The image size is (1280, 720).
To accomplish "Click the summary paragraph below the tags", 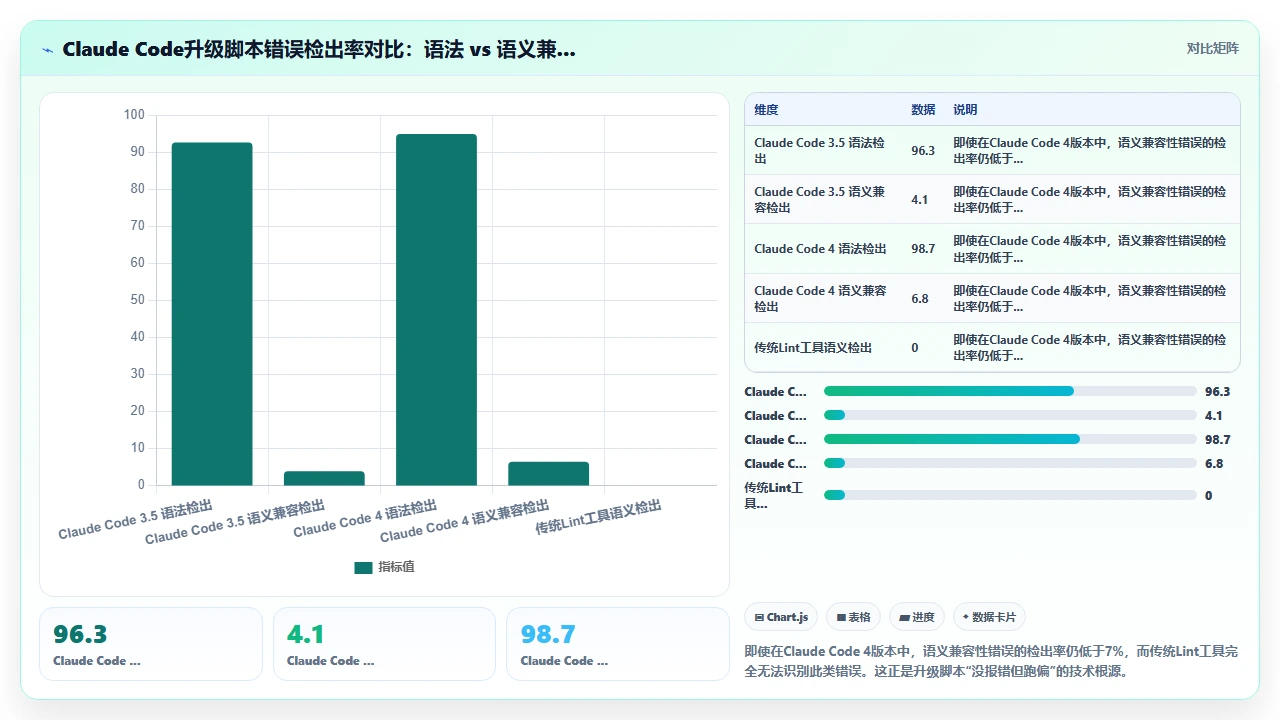I will pos(992,661).
